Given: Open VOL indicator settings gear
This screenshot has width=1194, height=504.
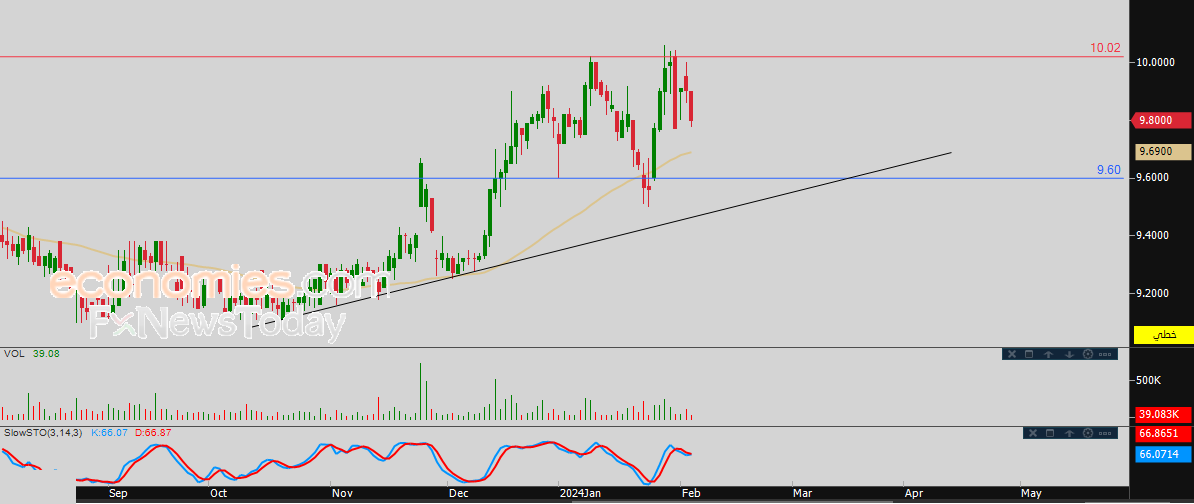Looking at the screenshot, I should [x=1087, y=354].
